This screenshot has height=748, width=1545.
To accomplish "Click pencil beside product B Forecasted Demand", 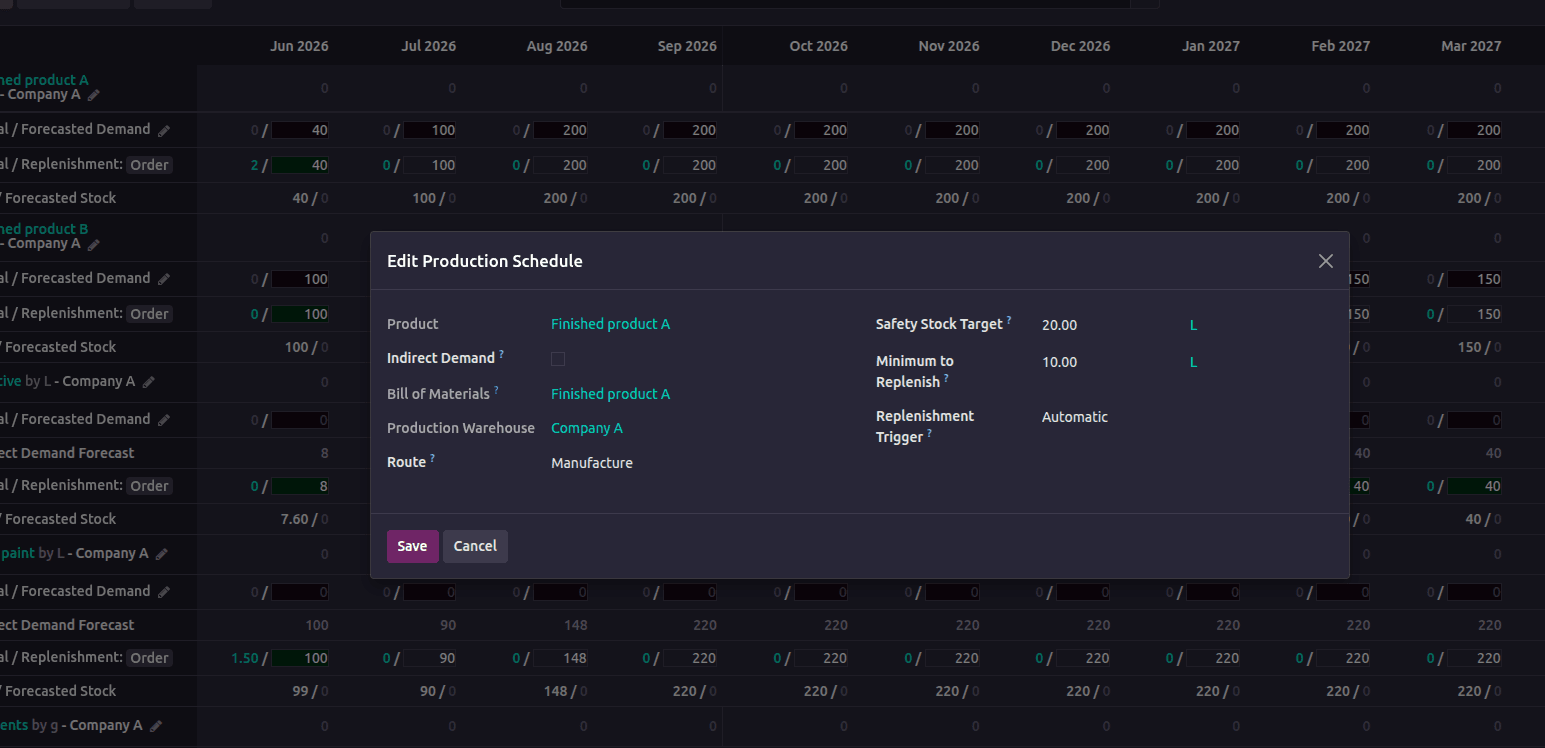I will tap(164, 279).
